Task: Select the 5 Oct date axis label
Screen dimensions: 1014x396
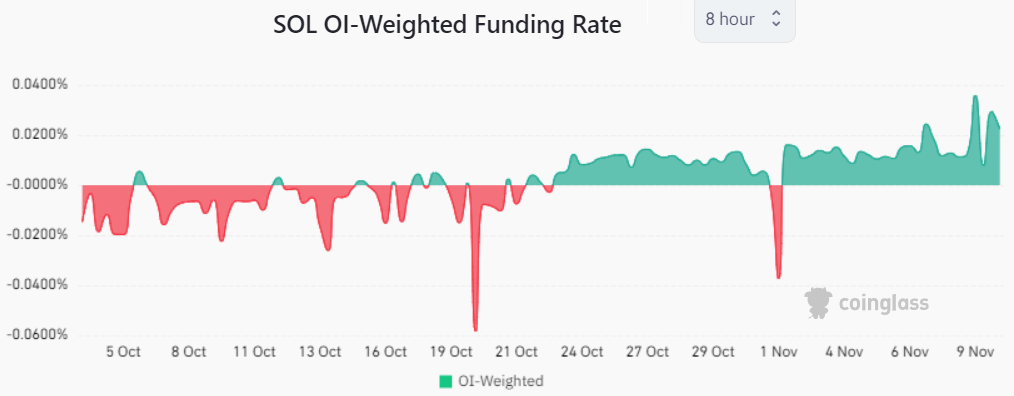Action: pos(123,351)
